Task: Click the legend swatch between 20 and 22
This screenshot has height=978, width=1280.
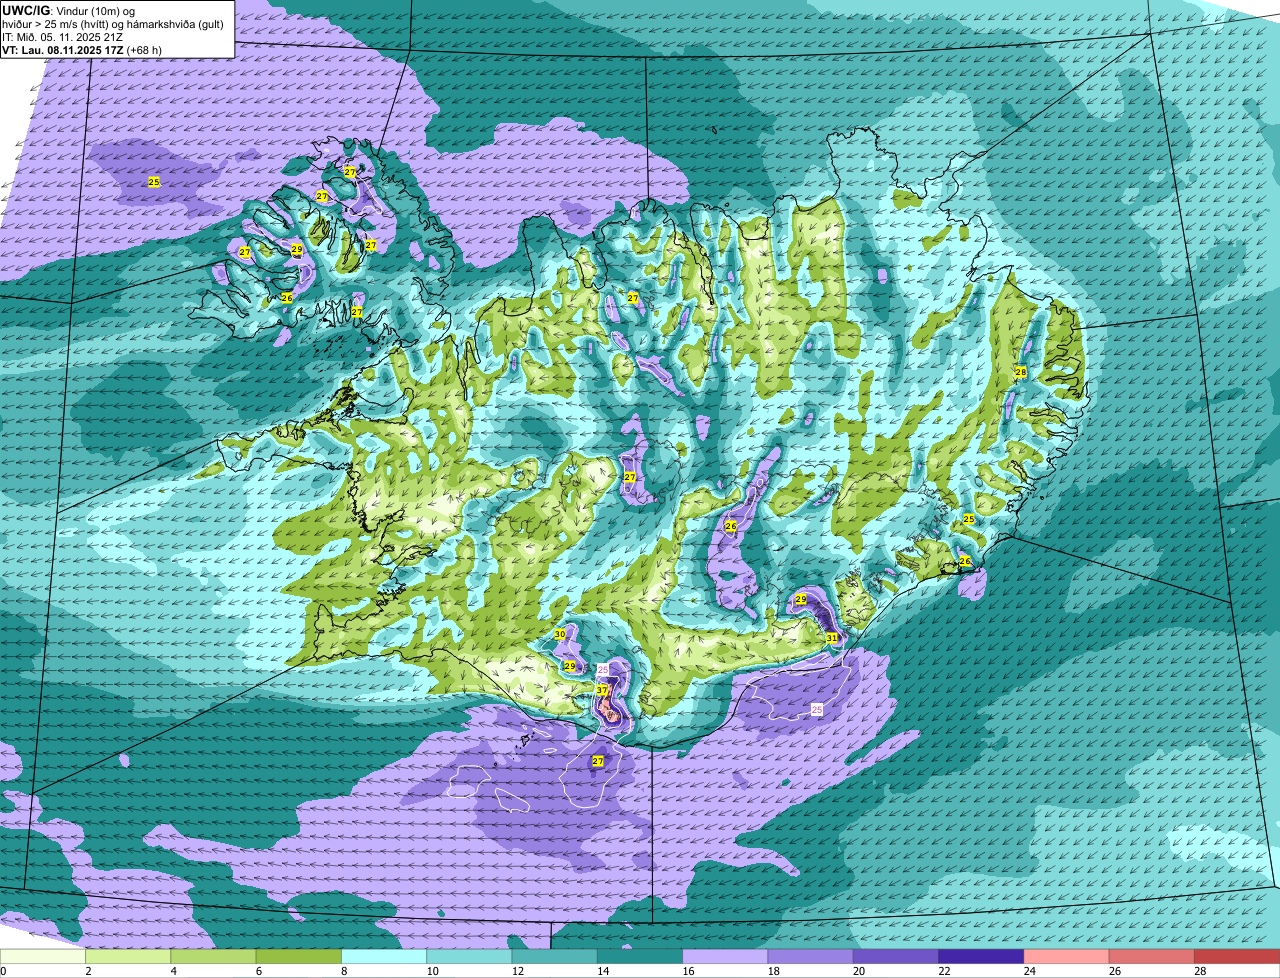Action: point(896,957)
